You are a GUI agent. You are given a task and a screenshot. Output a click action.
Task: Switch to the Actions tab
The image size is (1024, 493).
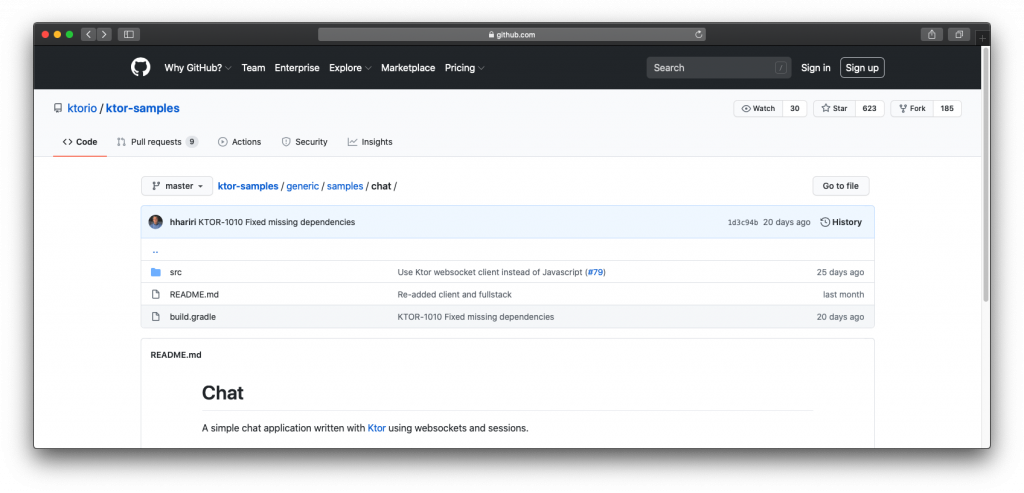(x=239, y=142)
